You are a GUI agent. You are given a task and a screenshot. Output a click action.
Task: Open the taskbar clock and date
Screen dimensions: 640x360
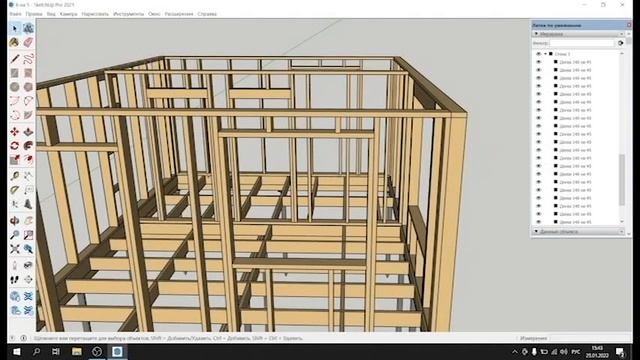pos(597,352)
